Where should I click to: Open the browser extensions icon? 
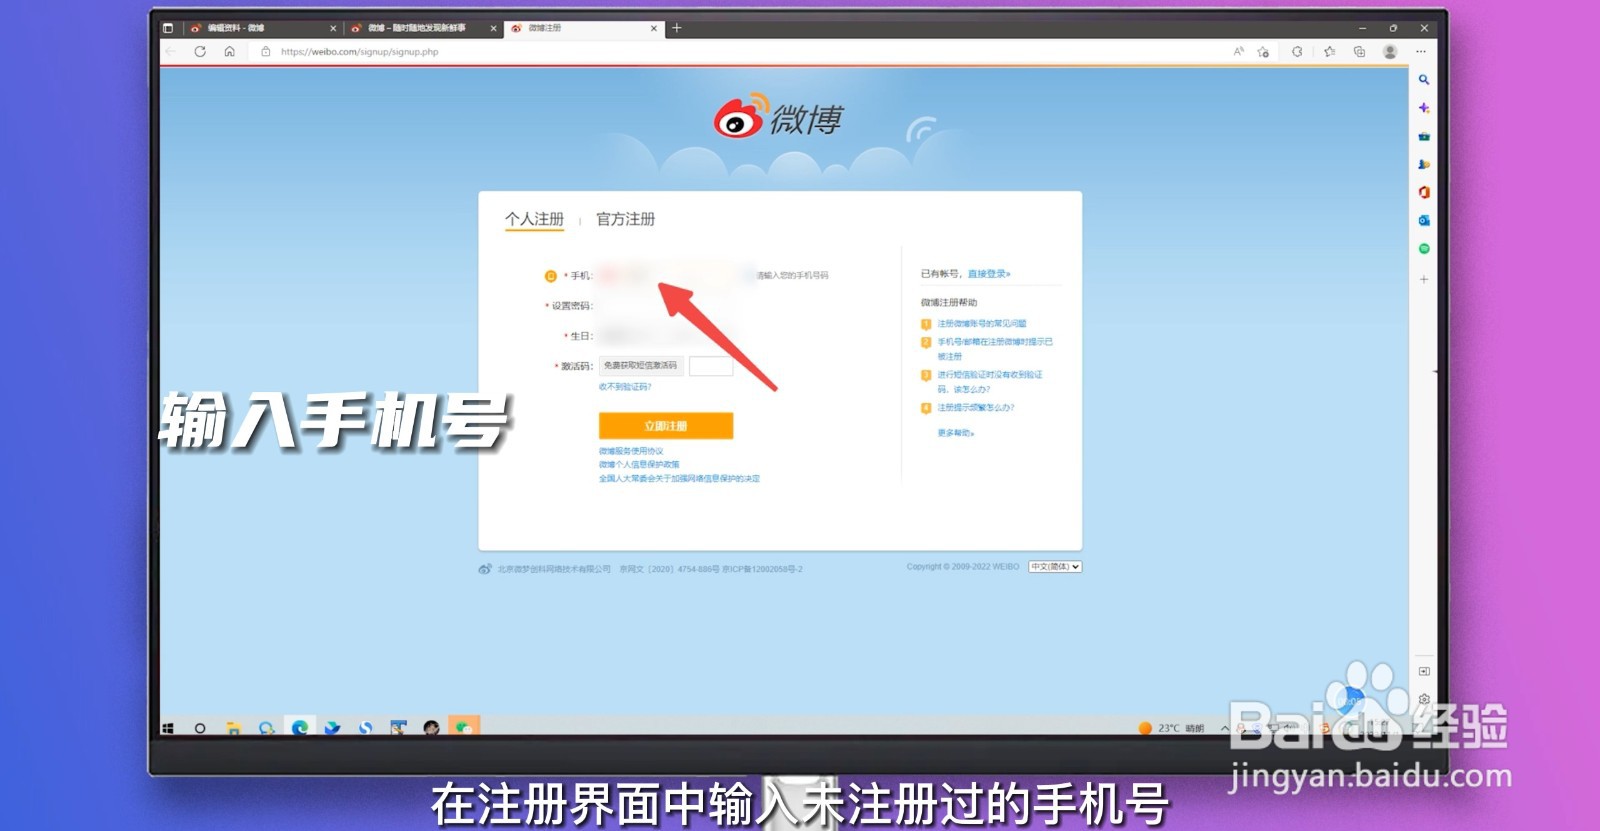[1297, 51]
